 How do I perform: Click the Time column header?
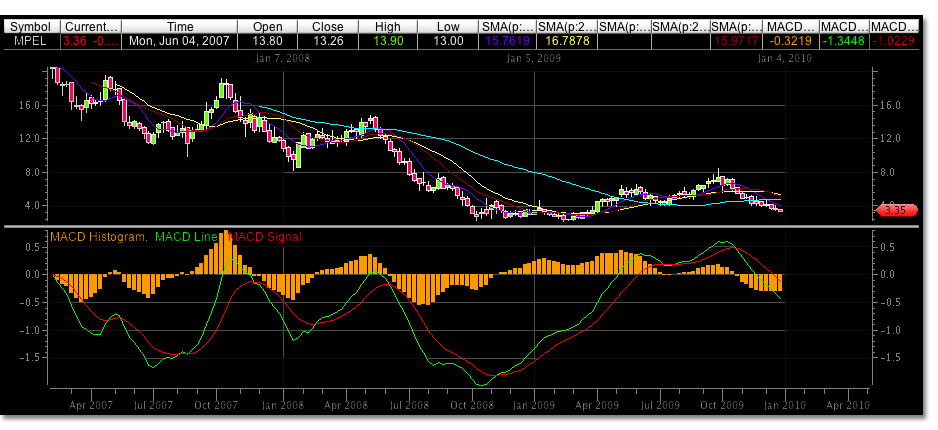click(x=181, y=26)
